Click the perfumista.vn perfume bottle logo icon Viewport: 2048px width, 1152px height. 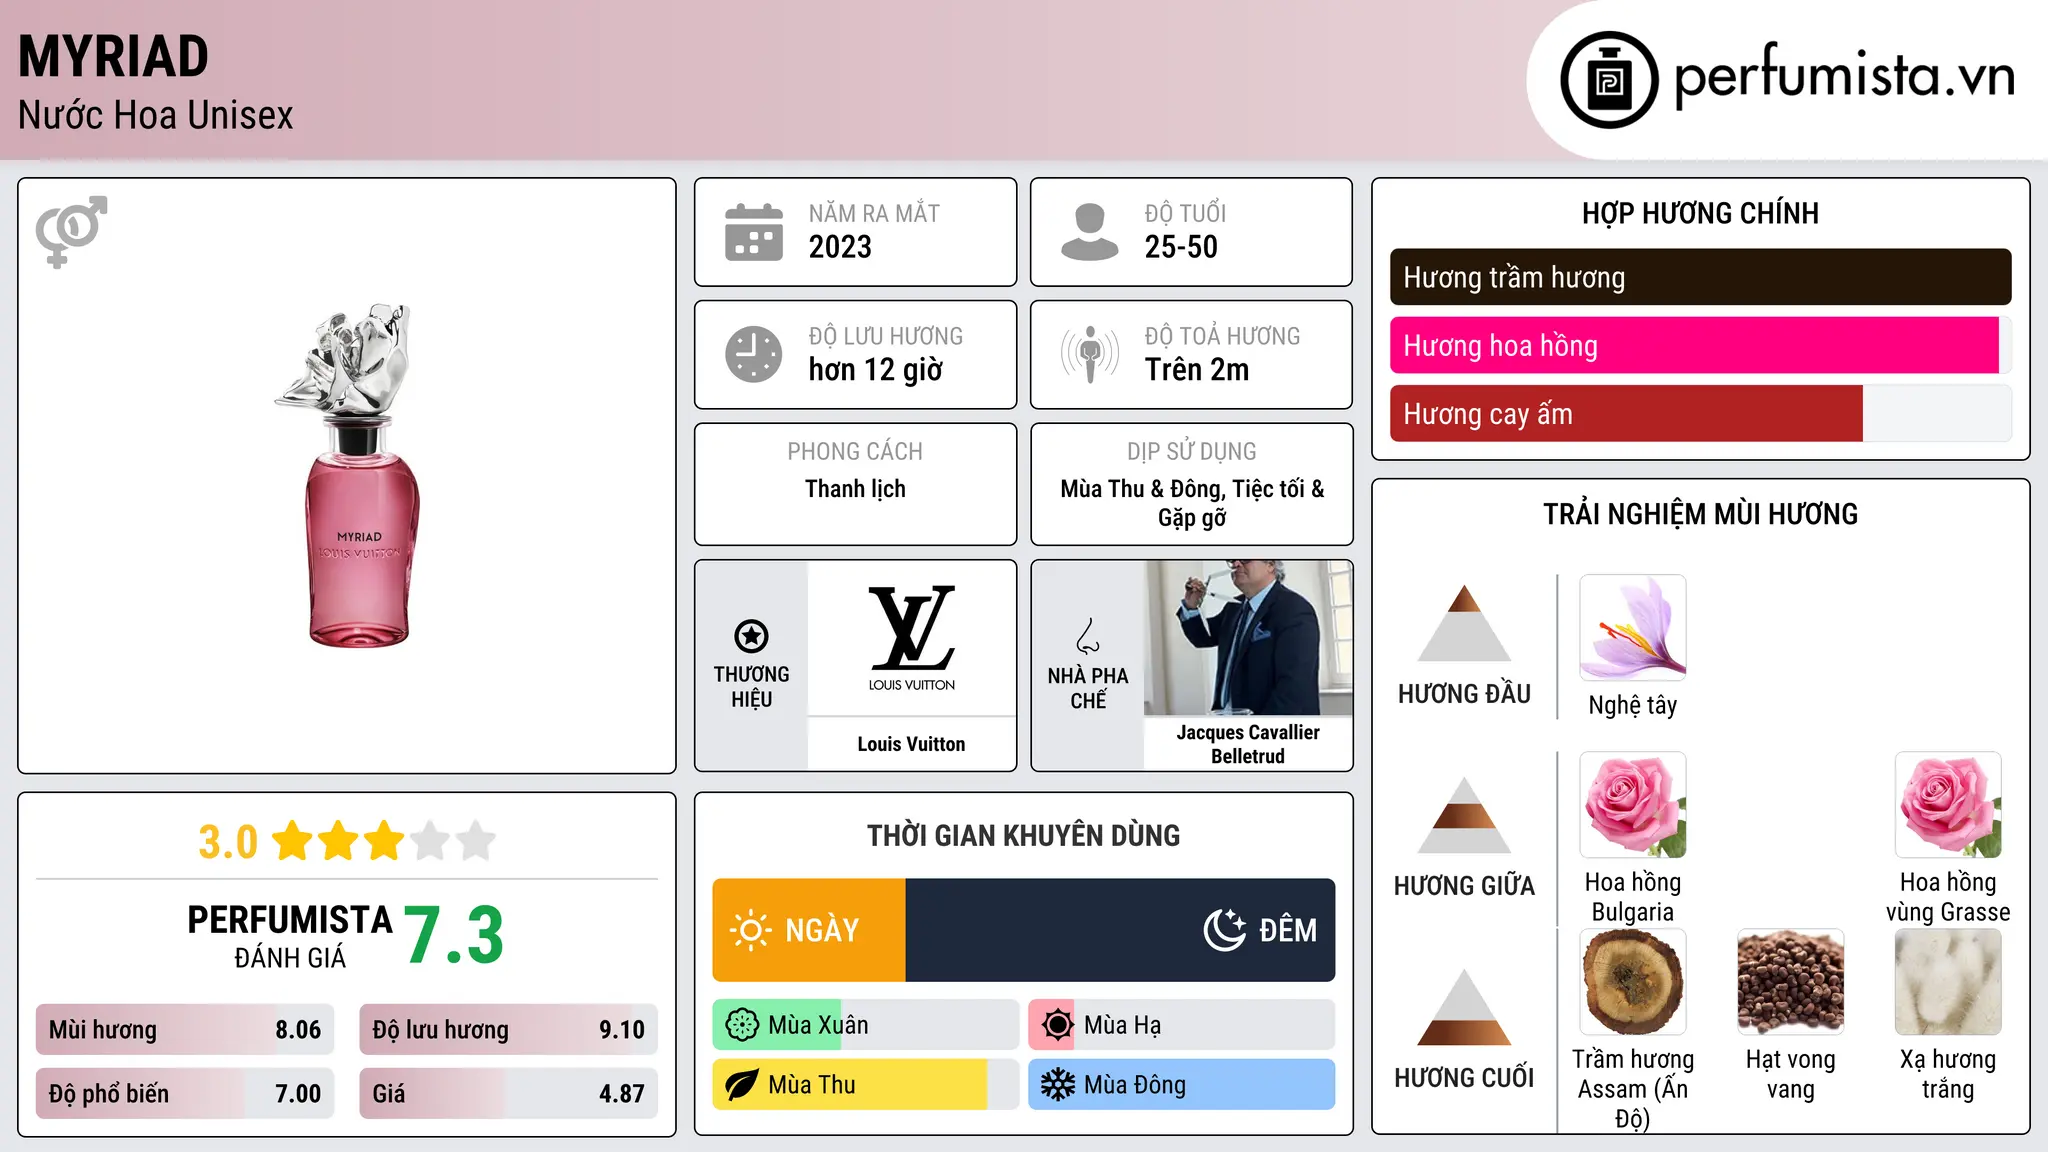pyautogui.click(x=1609, y=80)
